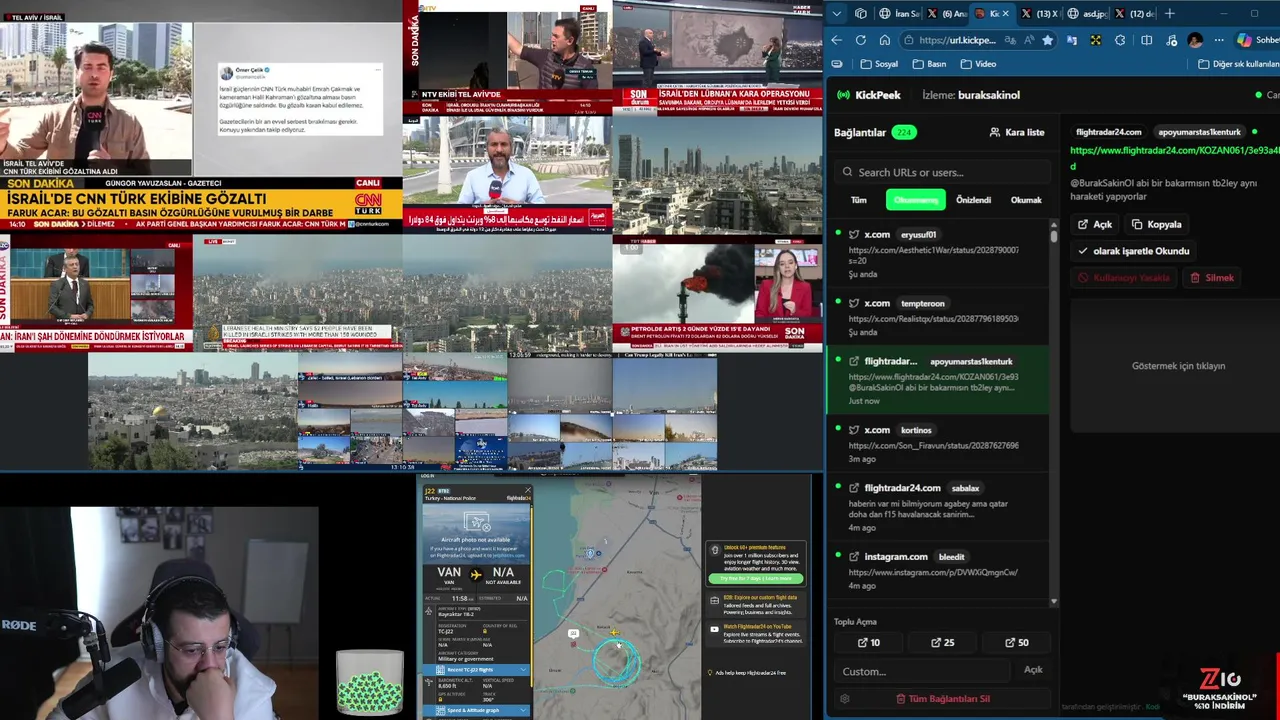Screen dimensions: 1280x720
Task: Open the browser extensions puzzle icon
Action: point(1120,40)
